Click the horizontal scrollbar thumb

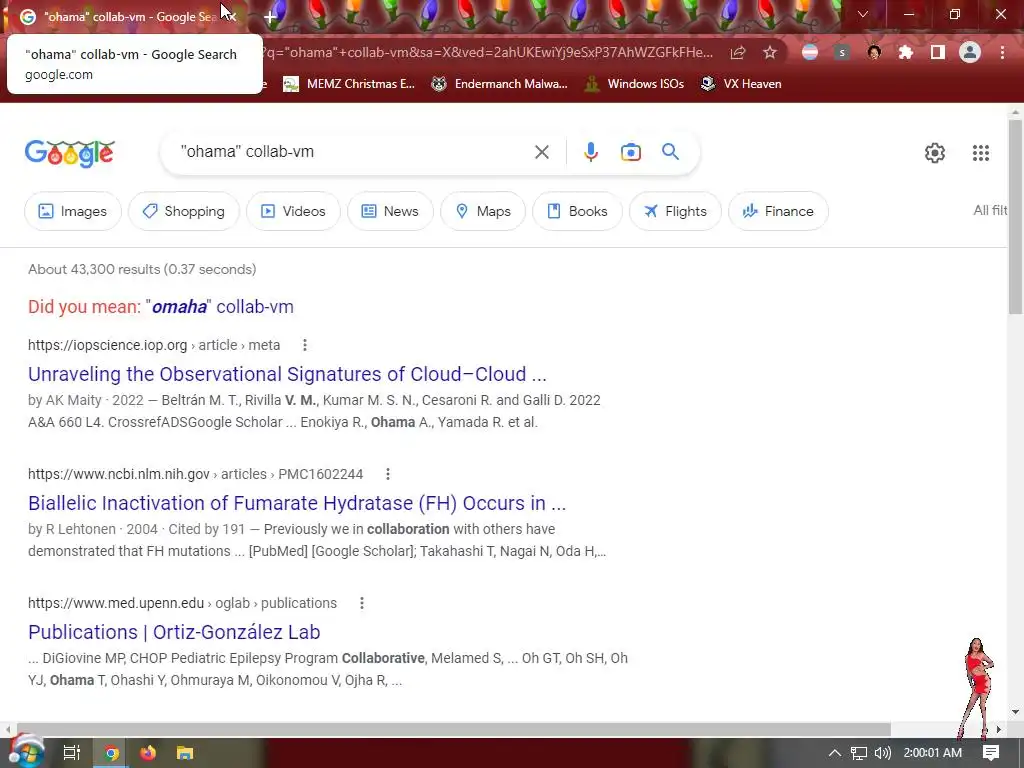pos(453,729)
